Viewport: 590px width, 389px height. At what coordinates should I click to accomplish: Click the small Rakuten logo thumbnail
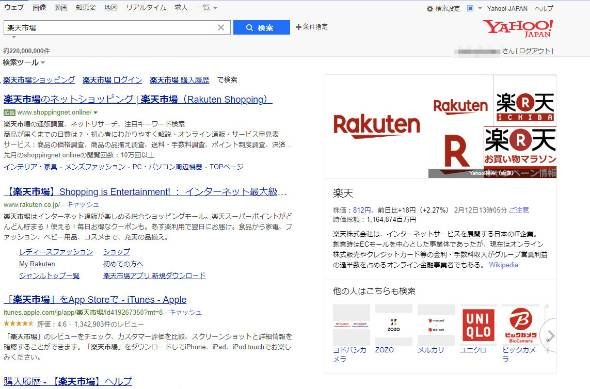click(x=460, y=106)
